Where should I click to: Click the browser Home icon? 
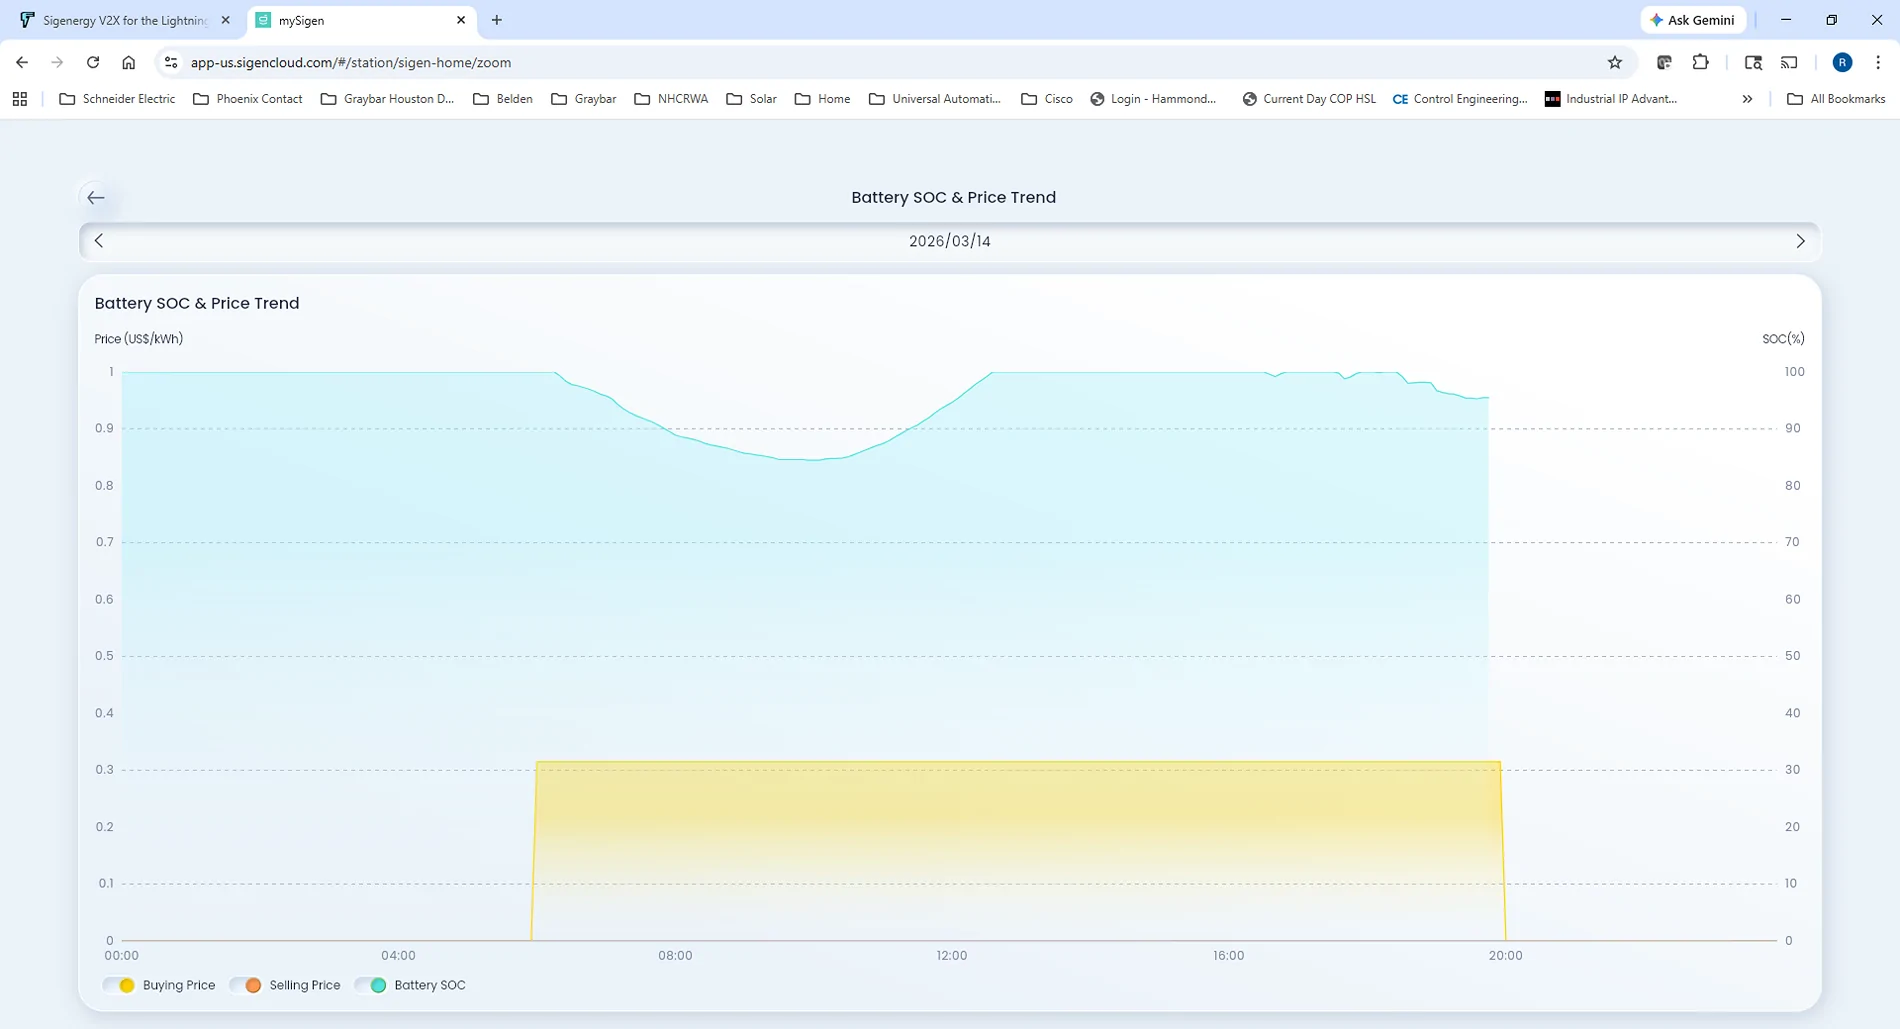click(129, 62)
